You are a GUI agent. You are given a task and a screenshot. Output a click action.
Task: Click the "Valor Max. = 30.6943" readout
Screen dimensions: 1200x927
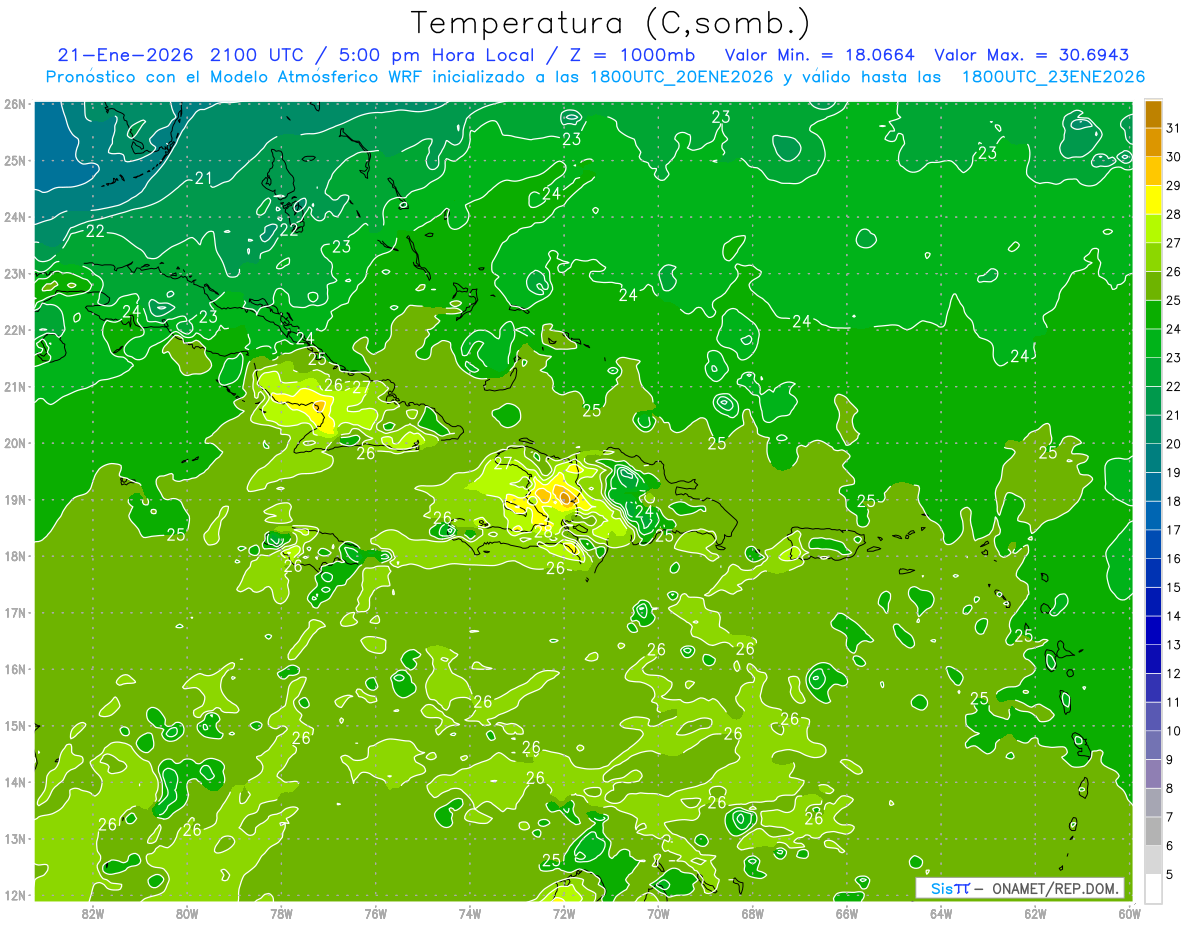point(1032,54)
